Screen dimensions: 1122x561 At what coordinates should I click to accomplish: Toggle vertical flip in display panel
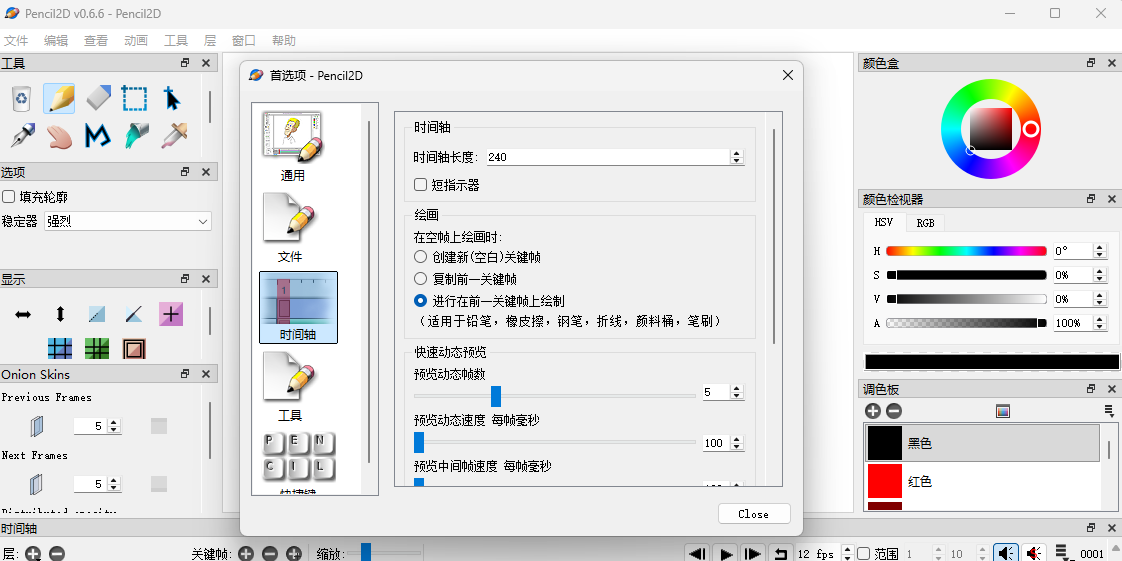tap(60, 314)
